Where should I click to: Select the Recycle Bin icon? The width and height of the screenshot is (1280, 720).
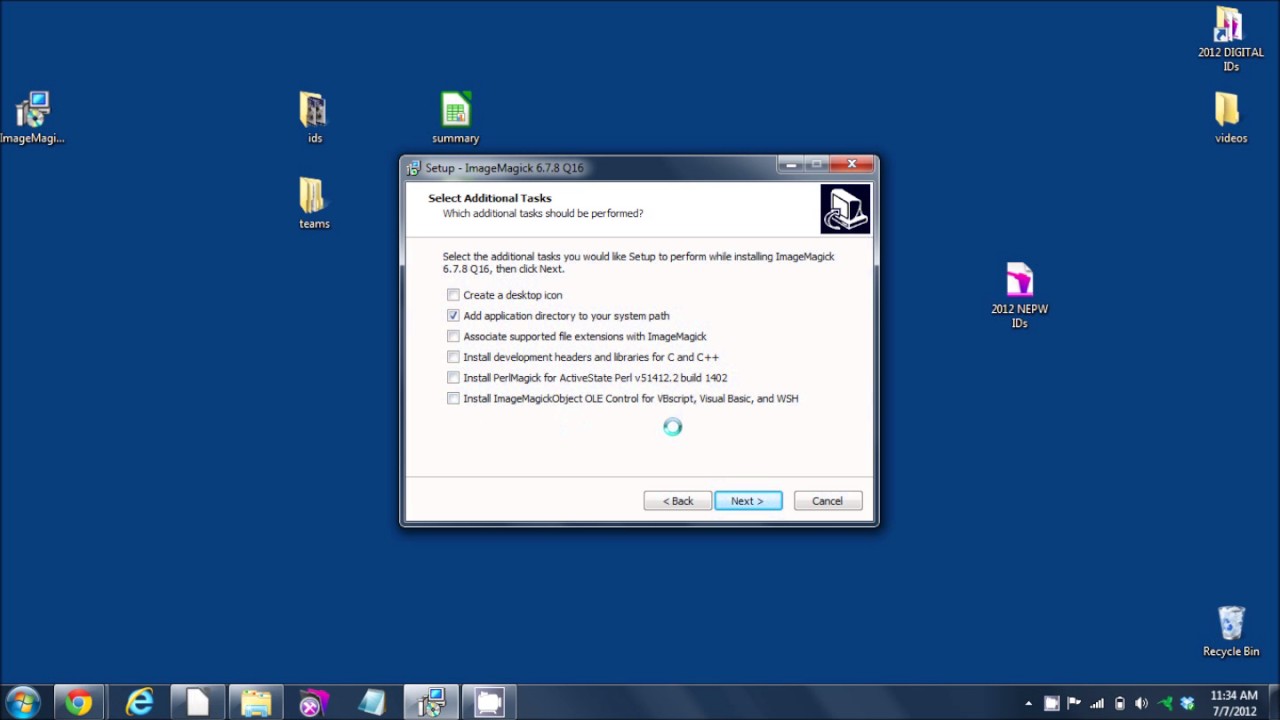pos(1230,631)
